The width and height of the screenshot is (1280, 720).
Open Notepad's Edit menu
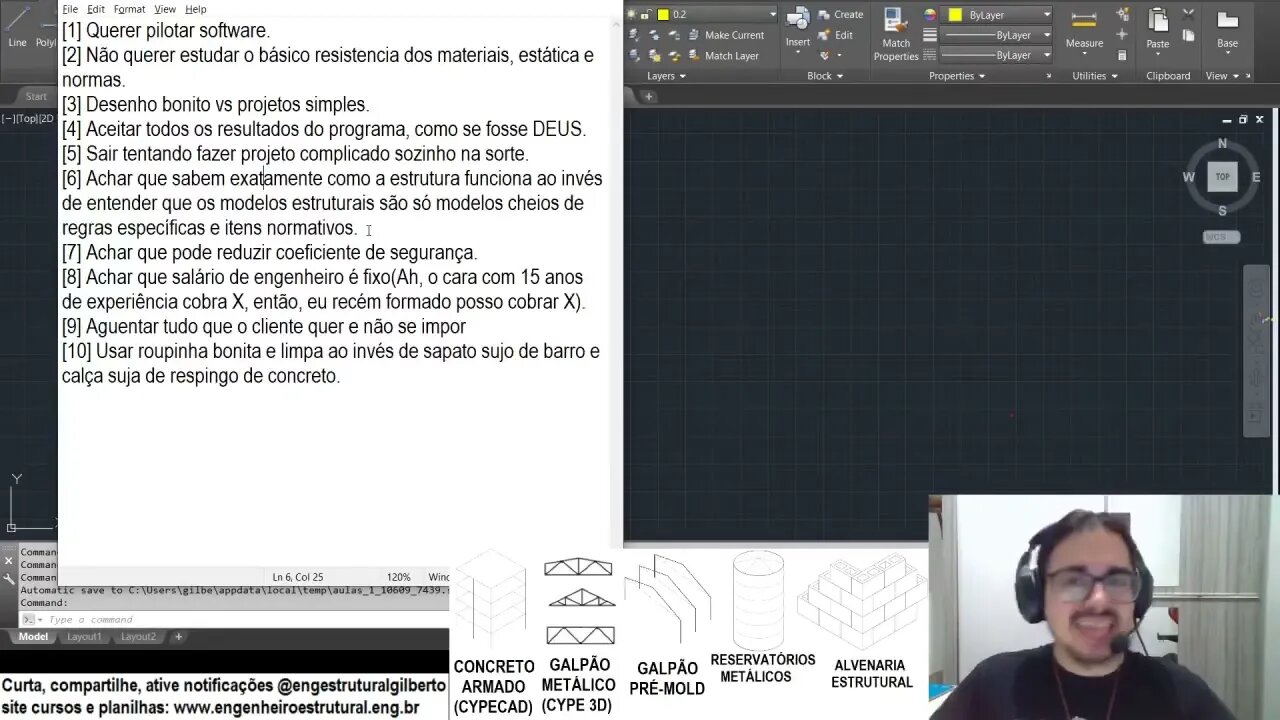tap(96, 9)
